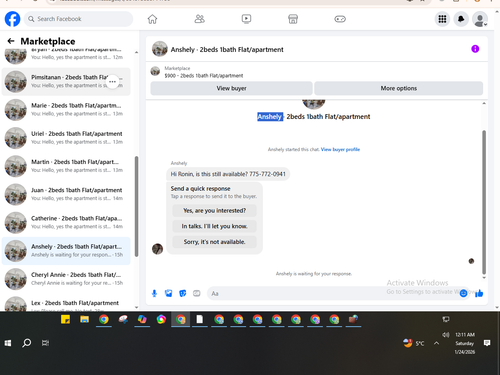Open the Gaming controller icon
This screenshot has height=375, width=500.
tap(340, 19)
